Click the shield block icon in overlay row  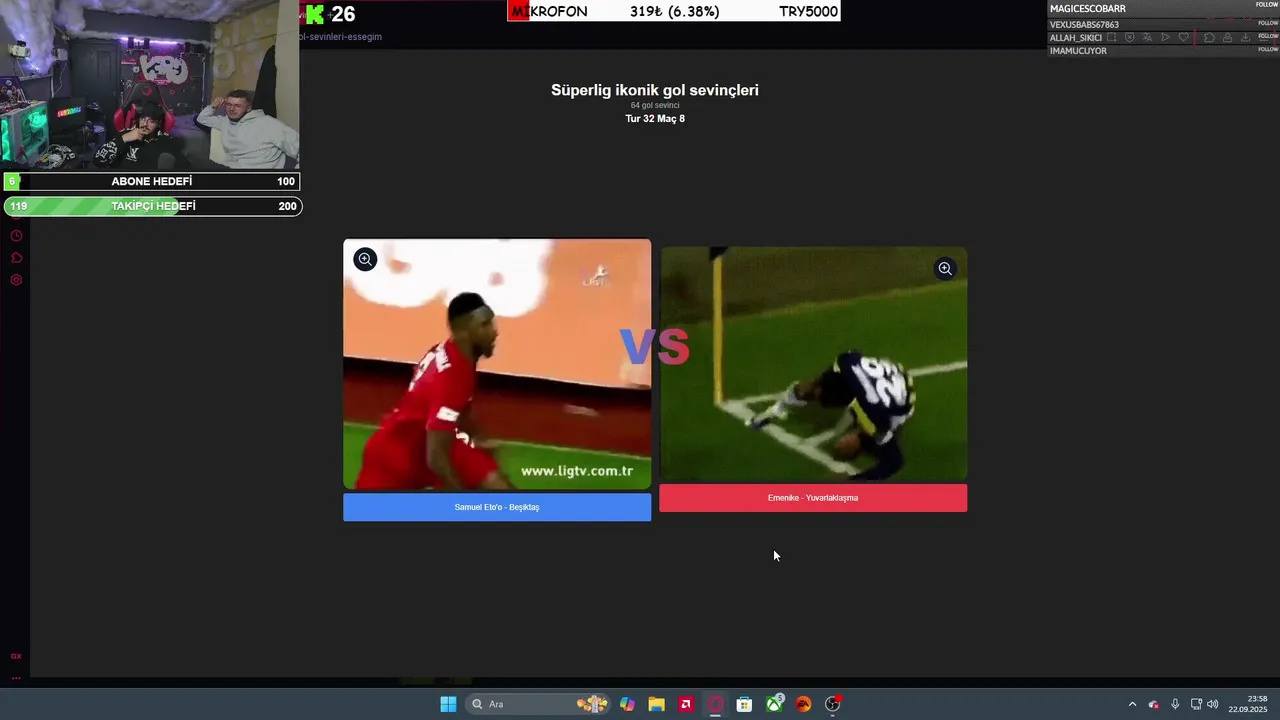[x=1130, y=37]
